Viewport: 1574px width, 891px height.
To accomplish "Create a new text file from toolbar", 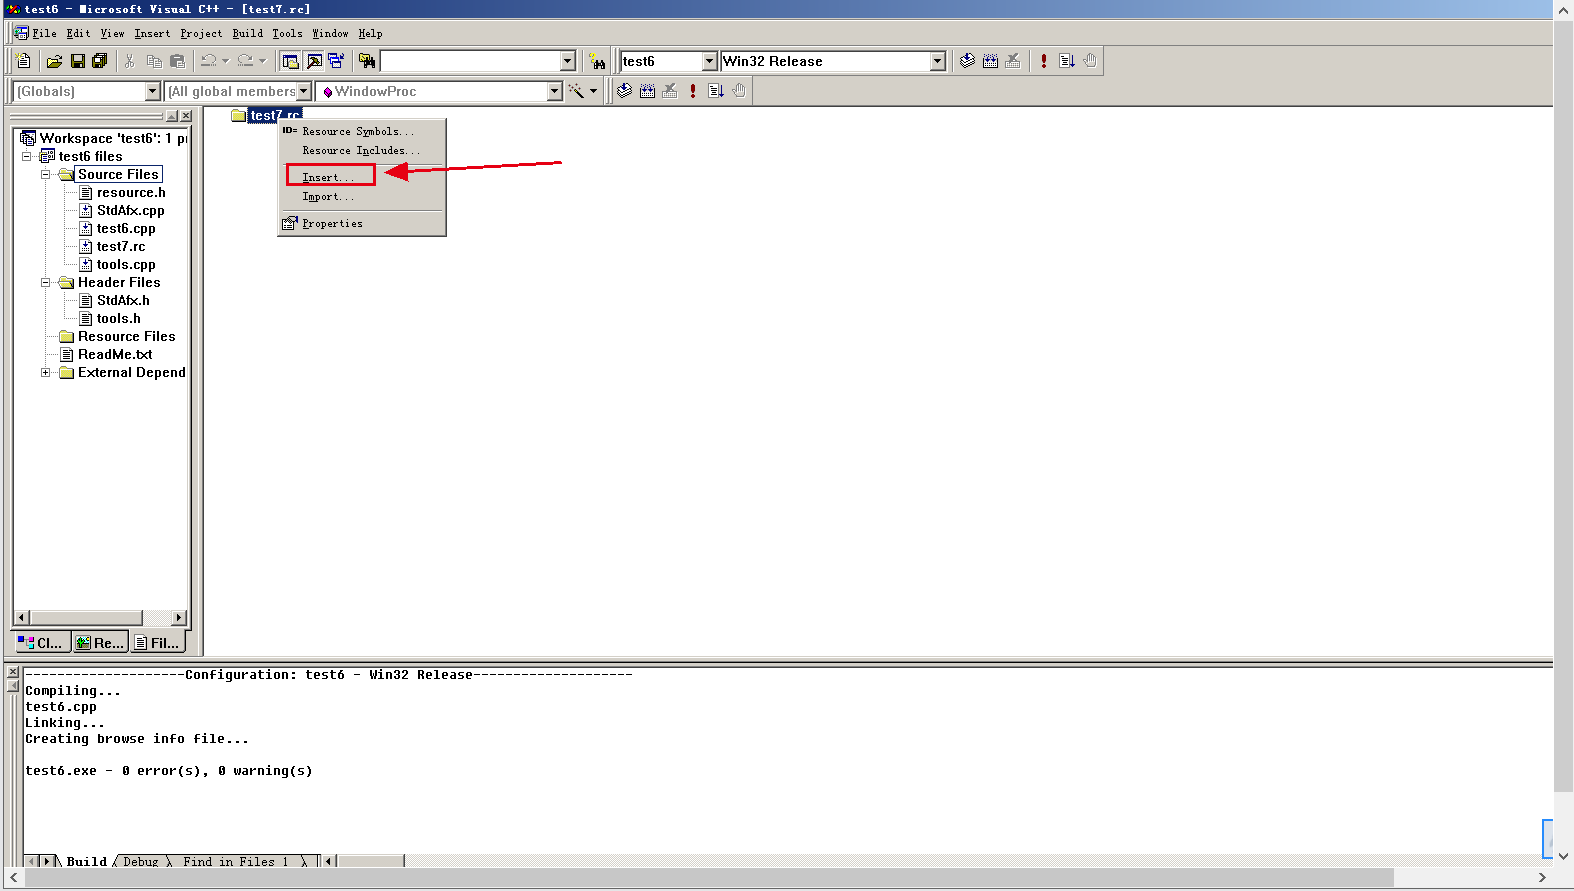I will click(23, 61).
